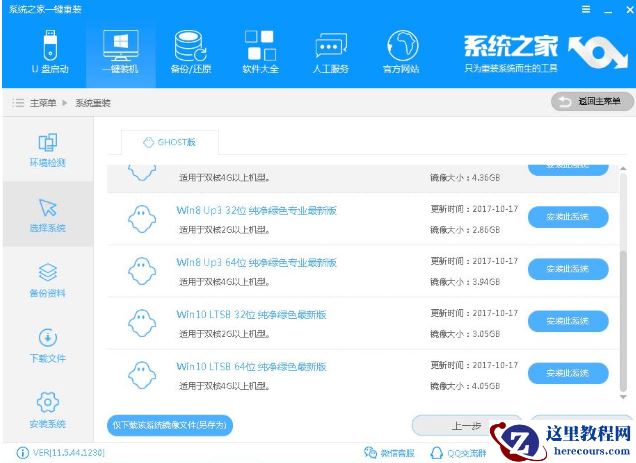This screenshot has width=636, height=463.
Task: Open Win8 Up3 64位 纯净绿色专业最新版 title
Action: point(256,262)
